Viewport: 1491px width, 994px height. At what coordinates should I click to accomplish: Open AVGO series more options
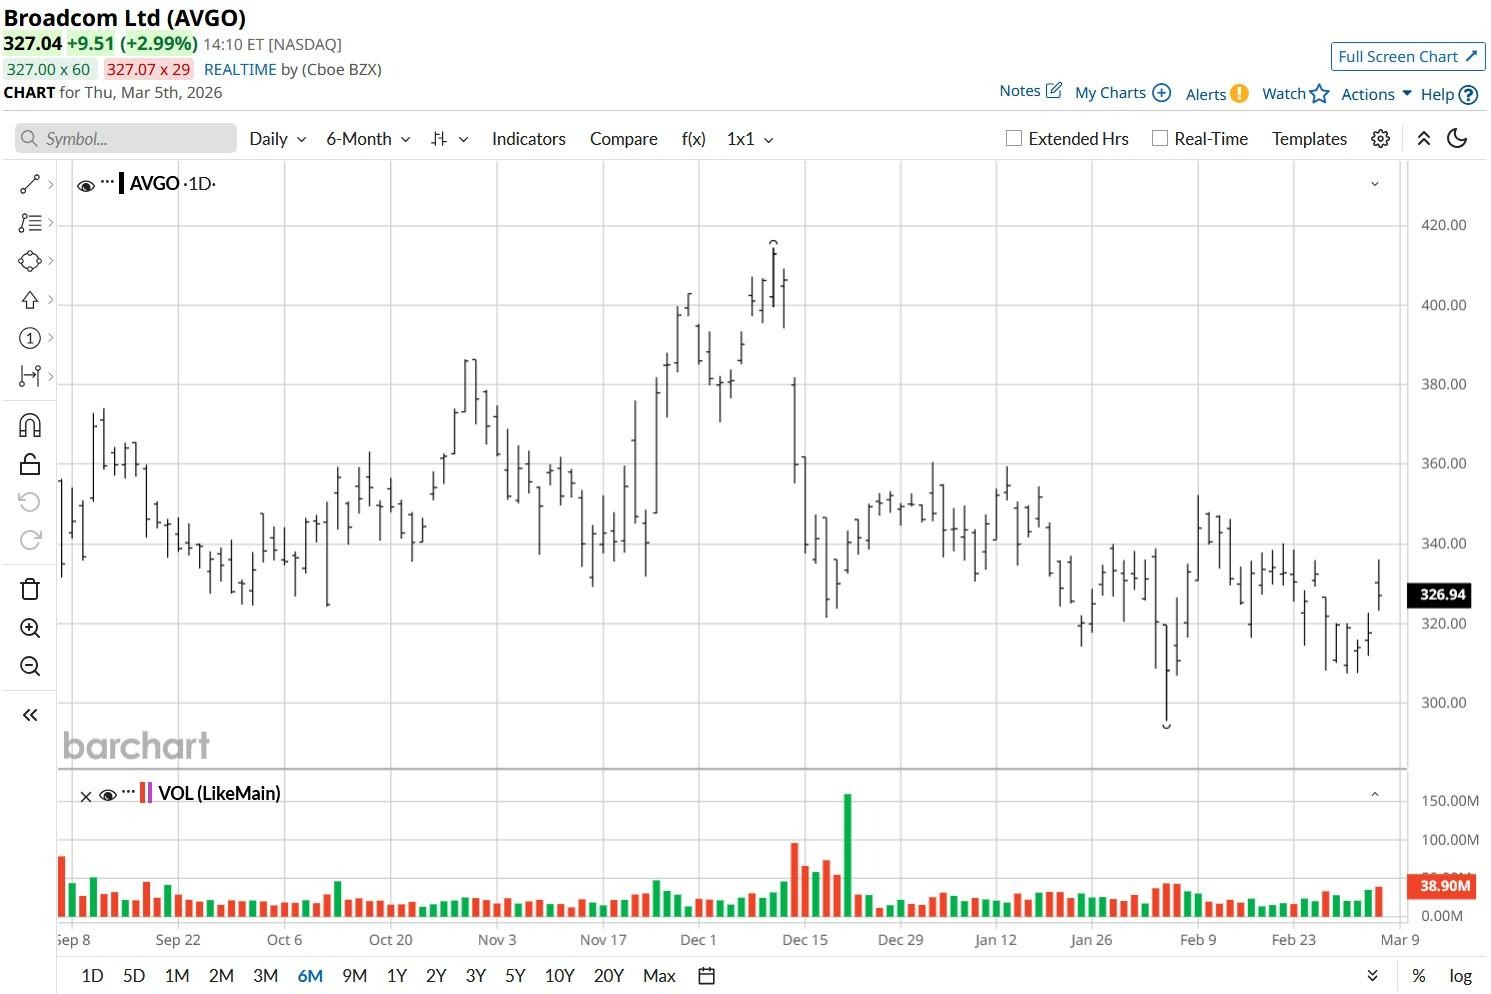[x=107, y=182]
